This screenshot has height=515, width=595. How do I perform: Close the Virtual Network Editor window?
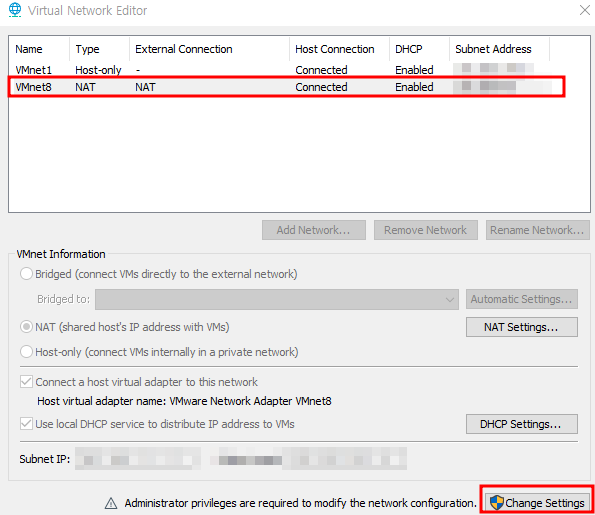coord(585,10)
